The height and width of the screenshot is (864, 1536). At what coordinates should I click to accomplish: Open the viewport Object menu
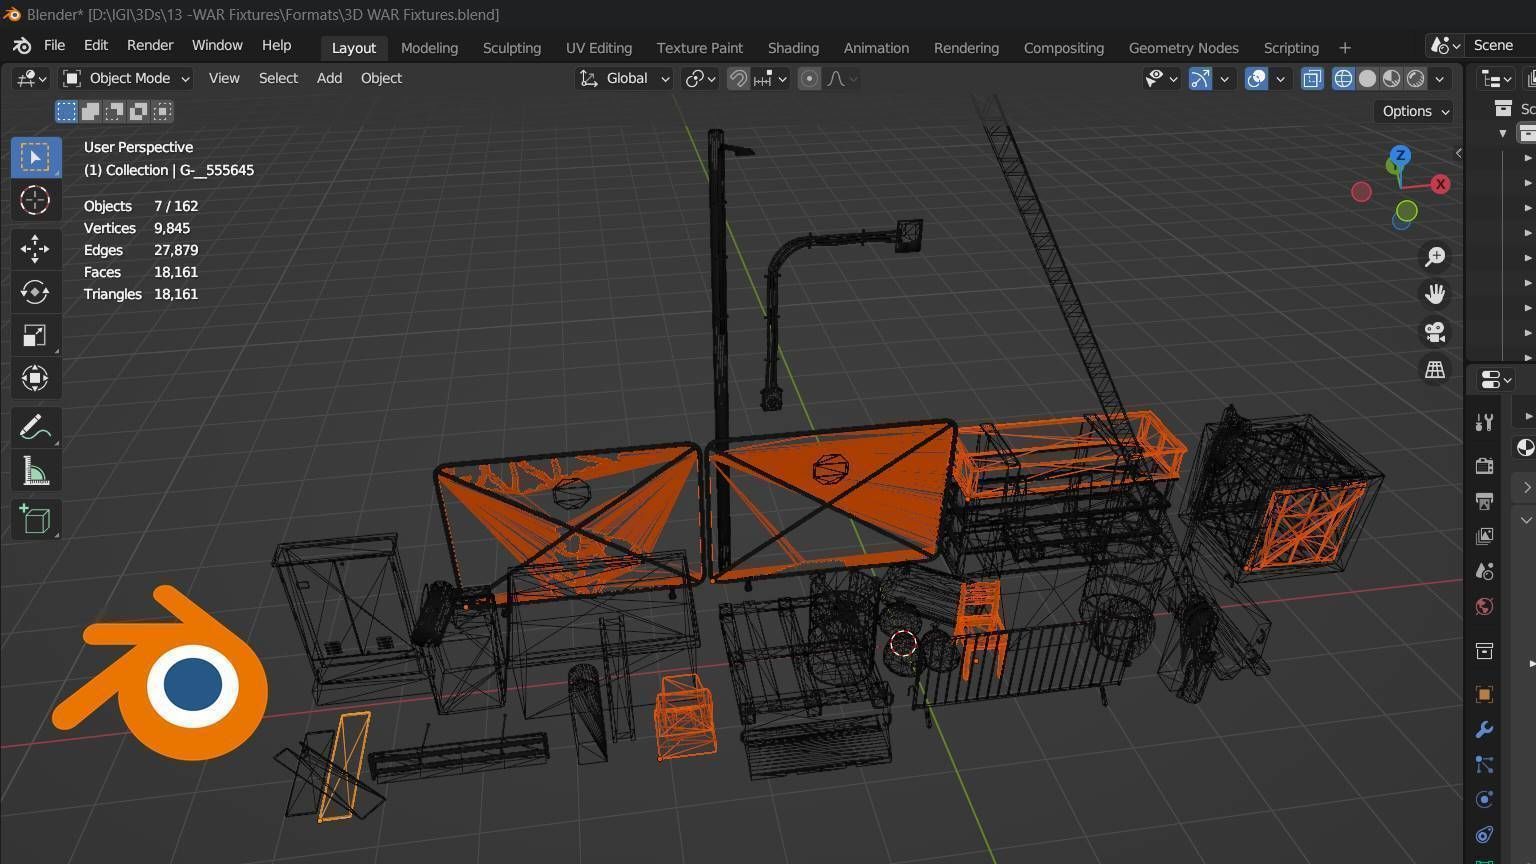pos(381,78)
